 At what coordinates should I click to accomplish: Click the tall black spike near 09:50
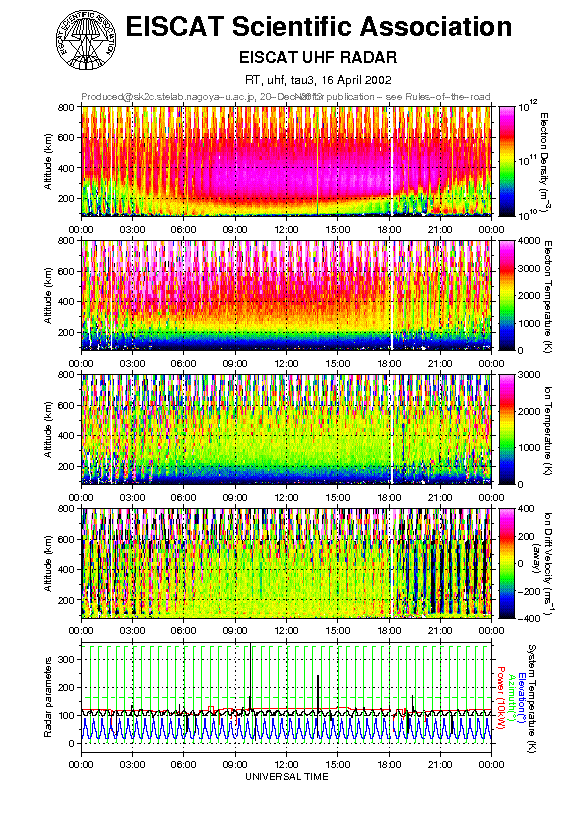click(x=251, y=675)
